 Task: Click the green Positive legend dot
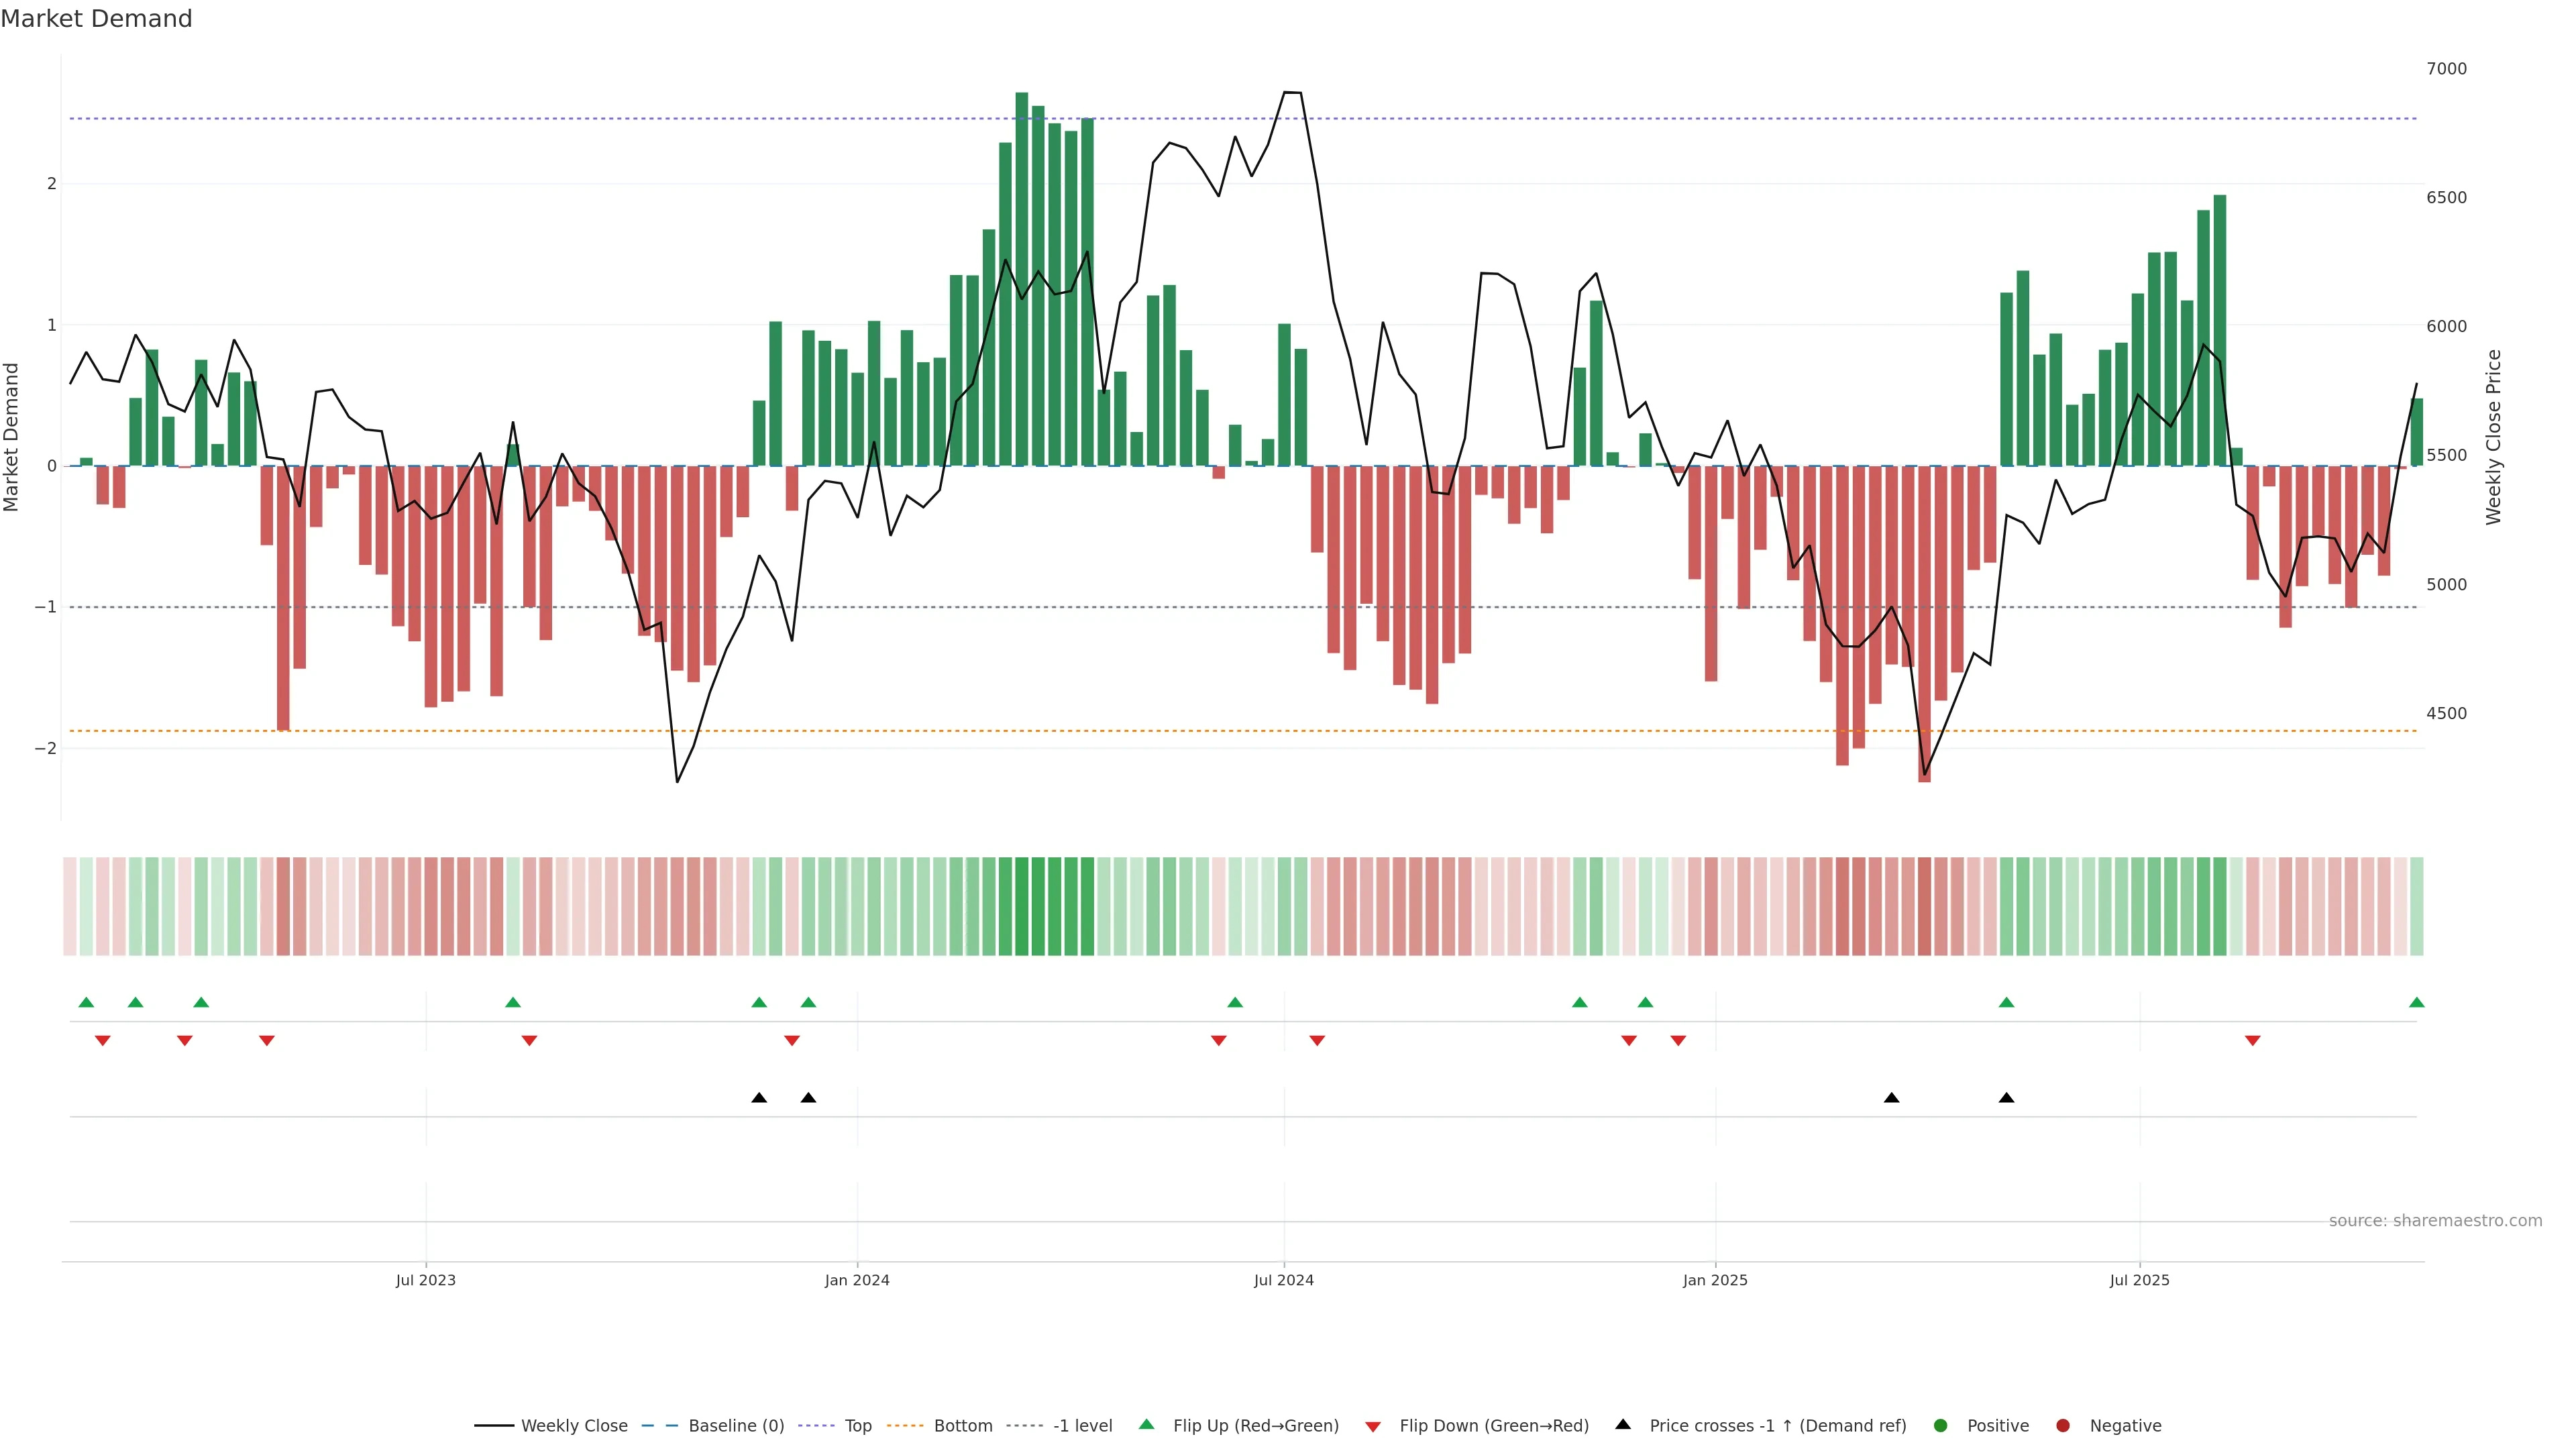1941,1425
